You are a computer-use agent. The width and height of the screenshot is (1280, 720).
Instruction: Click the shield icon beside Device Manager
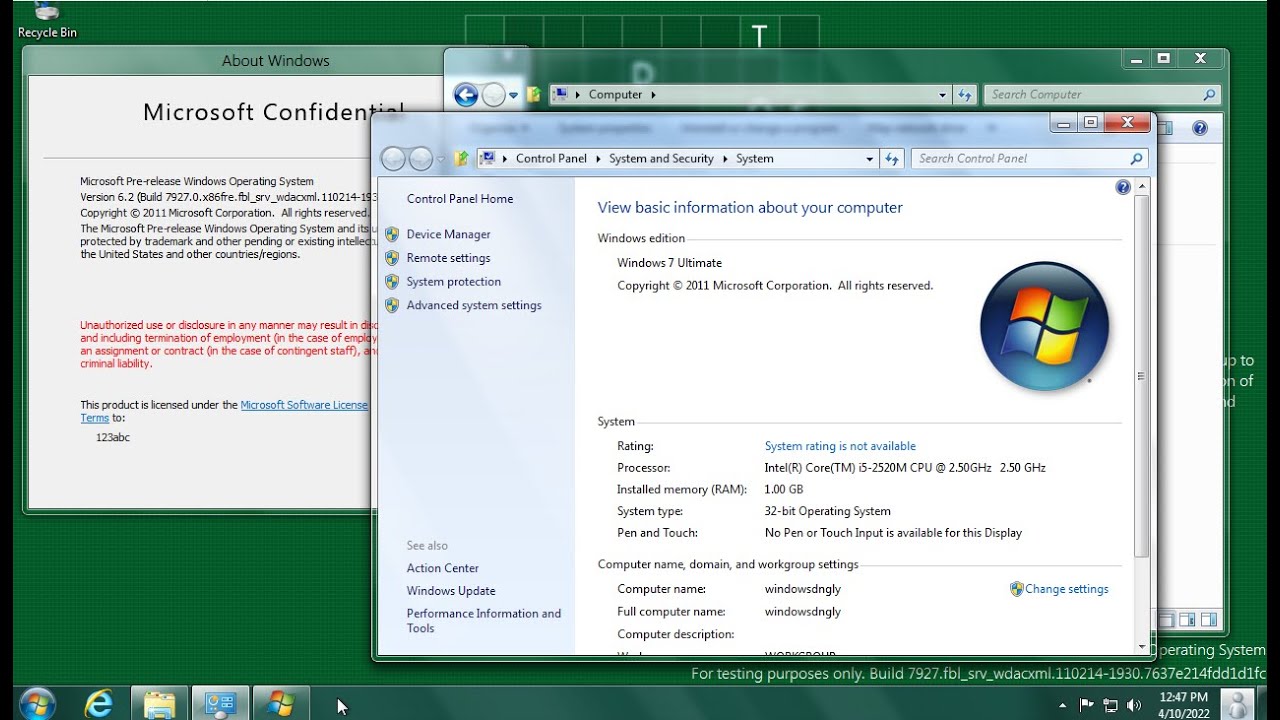pyautogui.click(x=392, y=234)
